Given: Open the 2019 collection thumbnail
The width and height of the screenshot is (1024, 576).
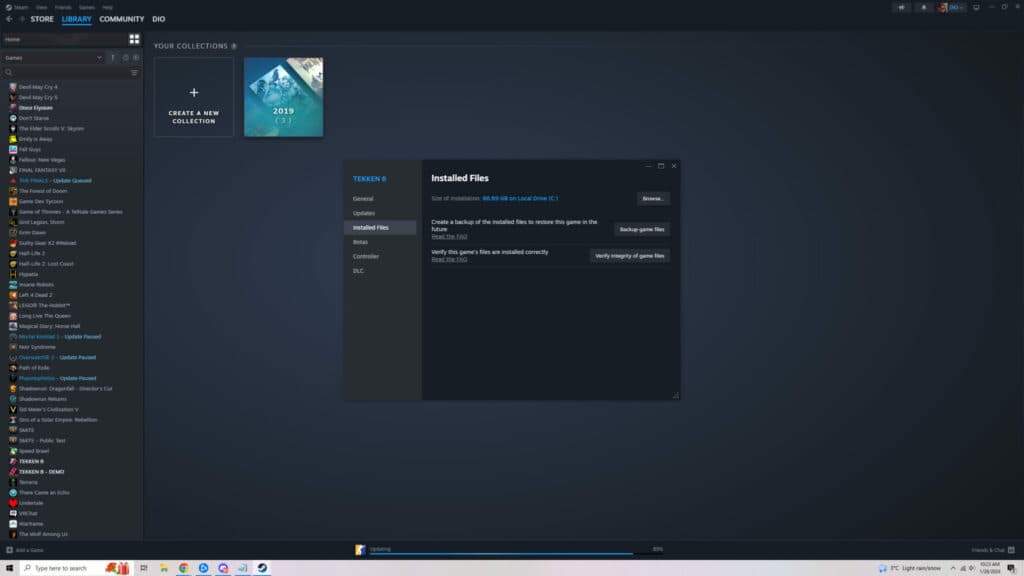Looking at the screenshot, I should click(x=283, y=97).
